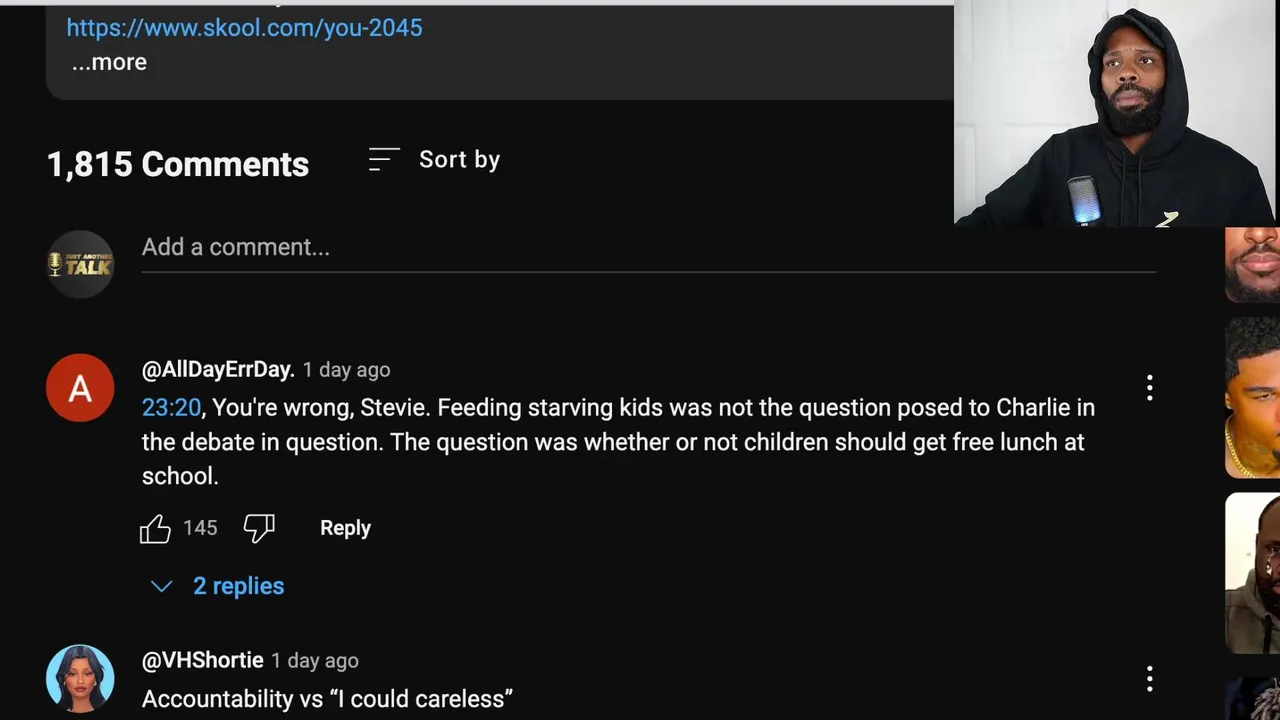This screenshot has height=720, width=1280.
Task: Open the Sort by dropdown
Action: tap(459, 160)
